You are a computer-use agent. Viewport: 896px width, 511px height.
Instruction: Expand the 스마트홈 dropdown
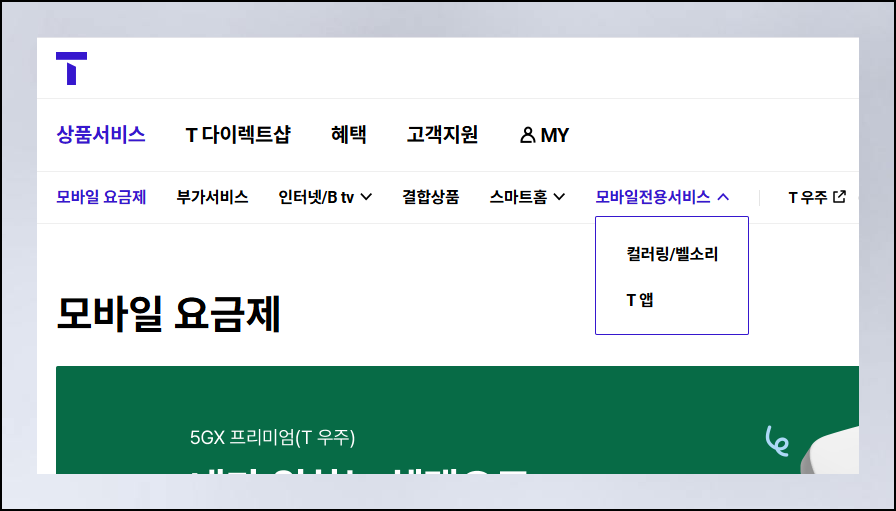[x=559, y=197]
